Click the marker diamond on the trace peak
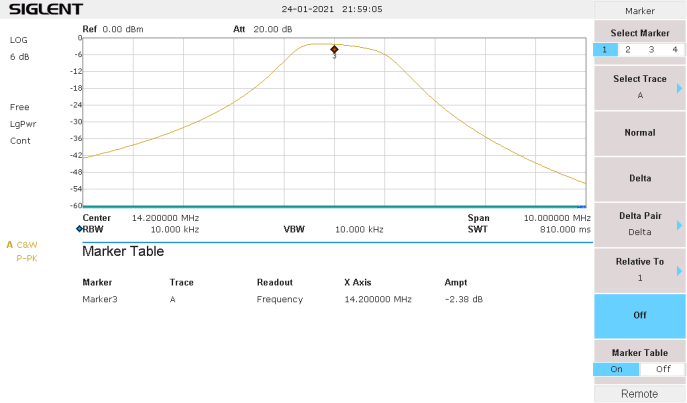Image resolution: width=687 pixels, height=403 pixels. (334, 49)
